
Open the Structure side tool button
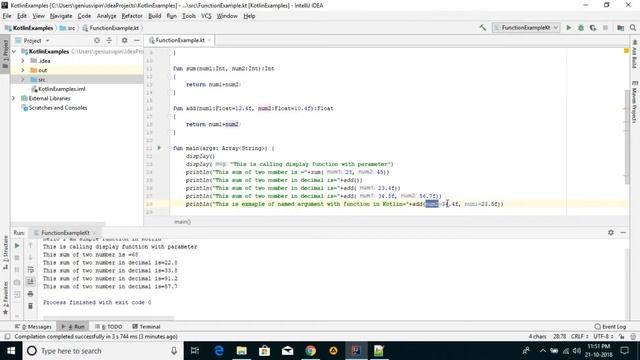click(x=5, y=253)
